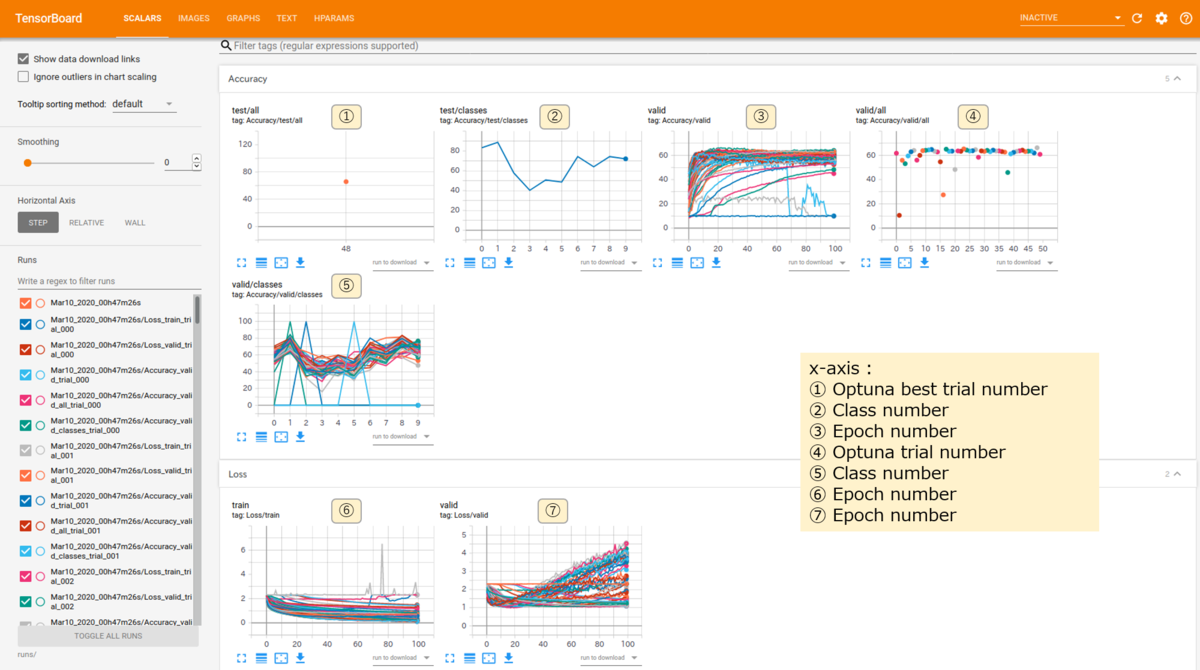
Task: Open the HPARAMS tab
Action: 333,17
